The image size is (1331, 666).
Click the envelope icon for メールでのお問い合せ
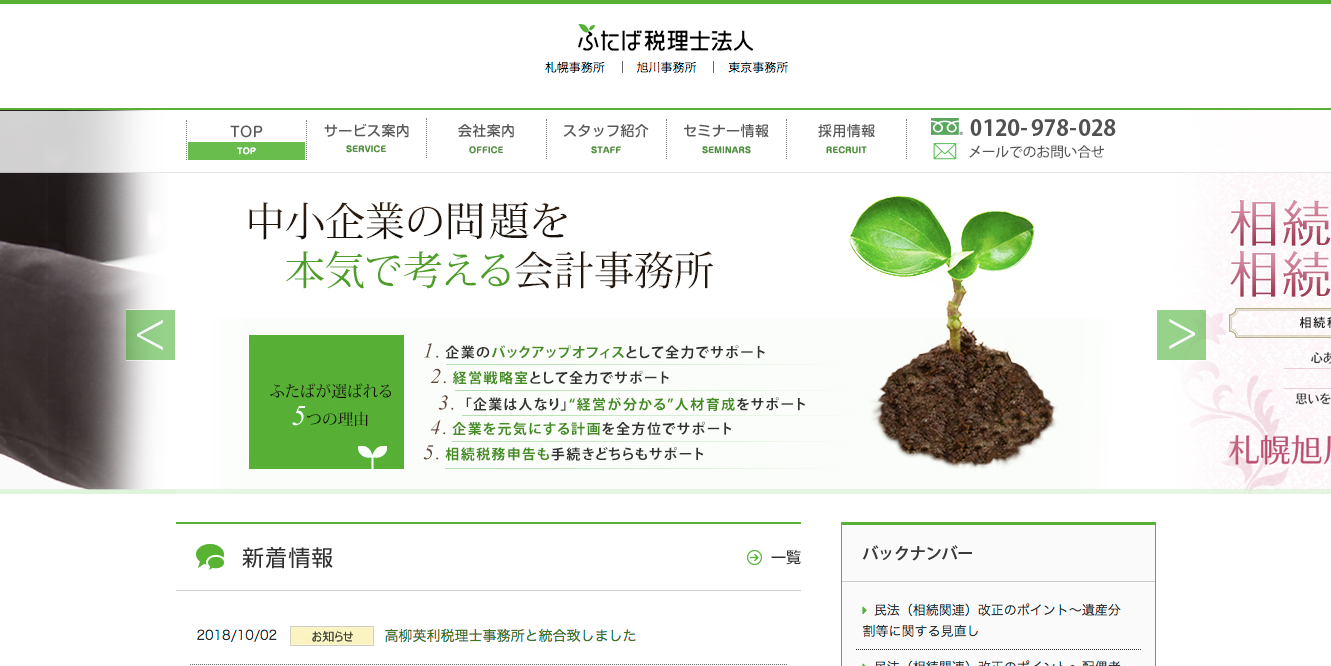943,152
